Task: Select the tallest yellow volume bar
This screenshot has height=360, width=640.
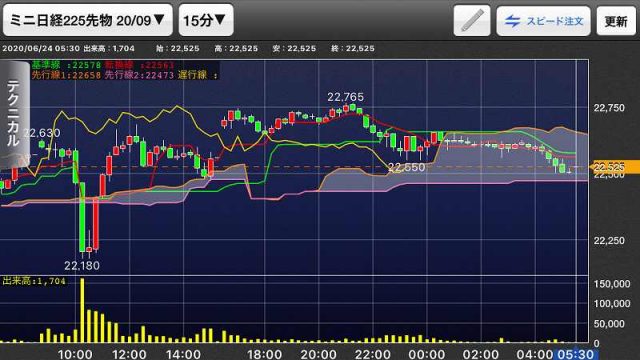Action: (82, 310)
